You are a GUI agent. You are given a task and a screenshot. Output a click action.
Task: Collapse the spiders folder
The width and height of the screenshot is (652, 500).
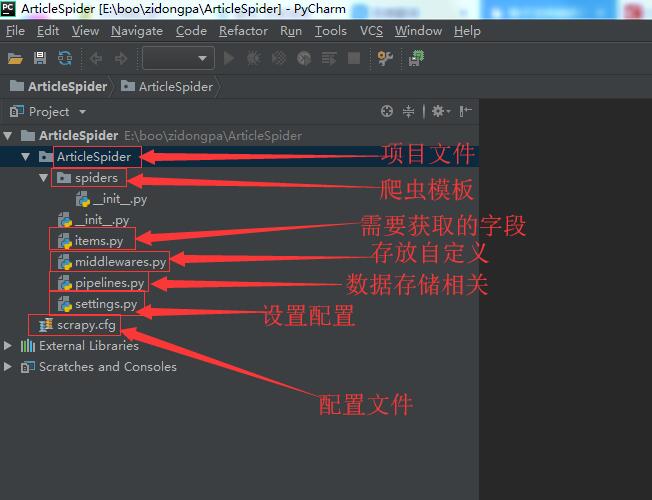pos(43,178)
